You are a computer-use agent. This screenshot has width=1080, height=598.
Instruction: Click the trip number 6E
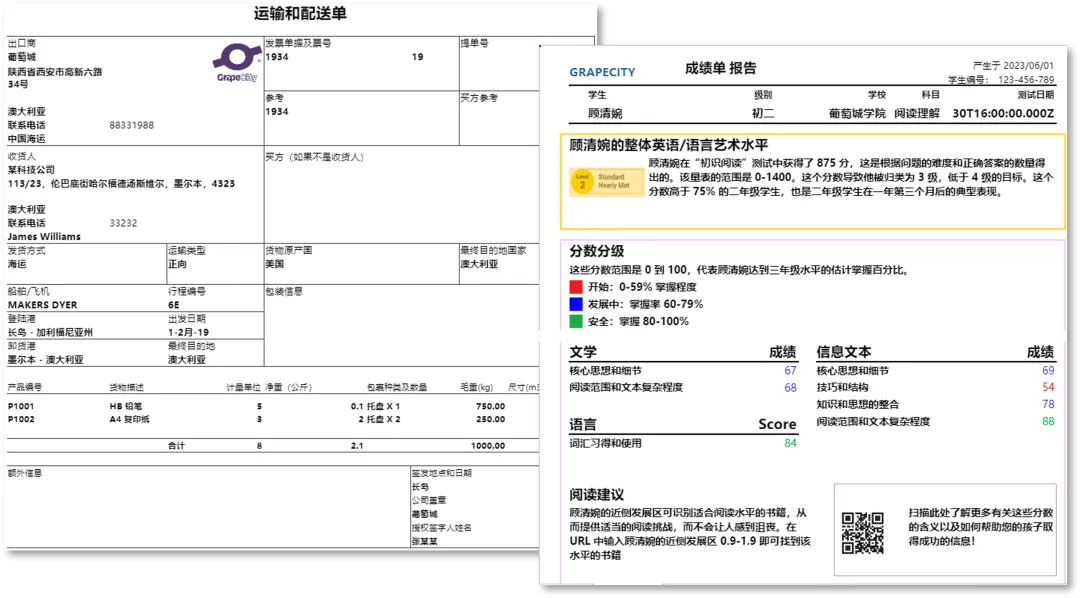point(174,305)
